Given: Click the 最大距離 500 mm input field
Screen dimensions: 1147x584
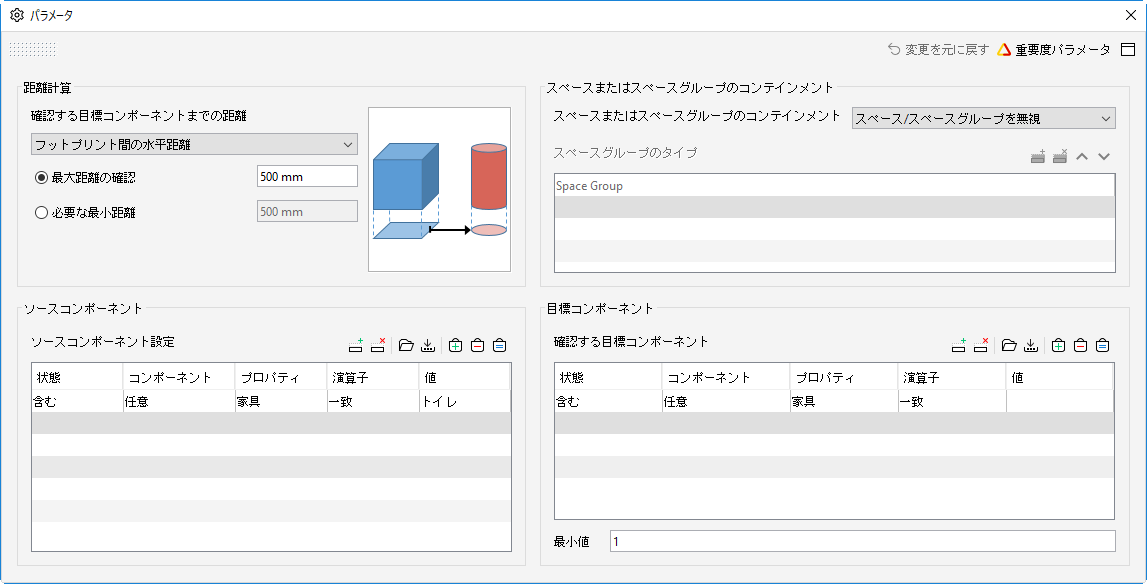Looking at the screenshot, I should pyautogui.click(x=307, y=176).
